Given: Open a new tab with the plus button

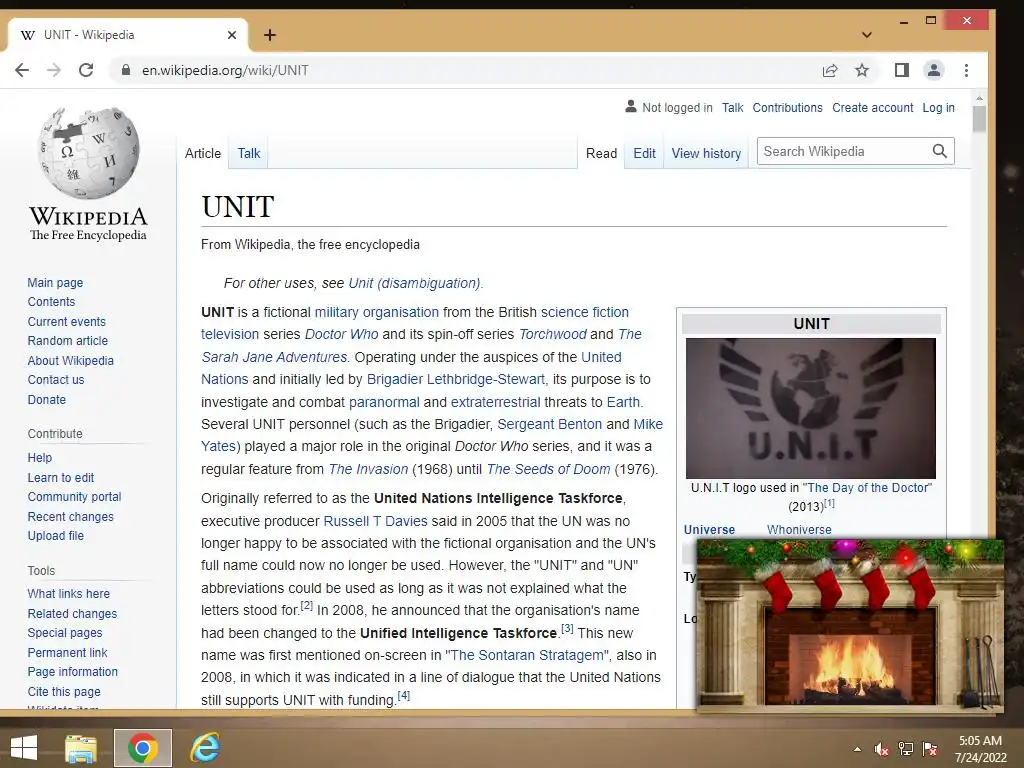Looking at the screenshot, I should 270,35.
